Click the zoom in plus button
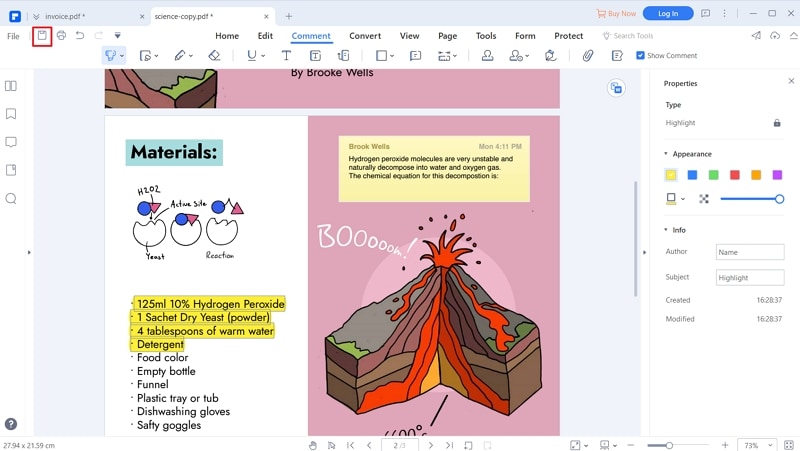 click(x=725, y=445)
